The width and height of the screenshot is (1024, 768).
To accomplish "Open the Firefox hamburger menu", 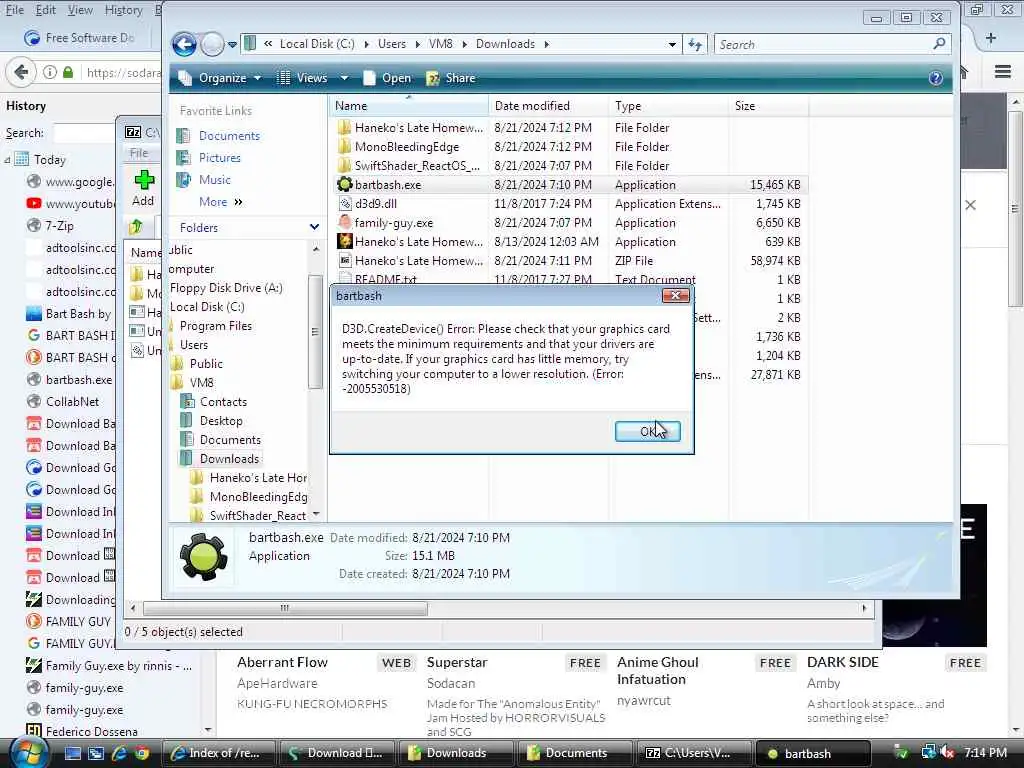I will [x=1002, y=72].
